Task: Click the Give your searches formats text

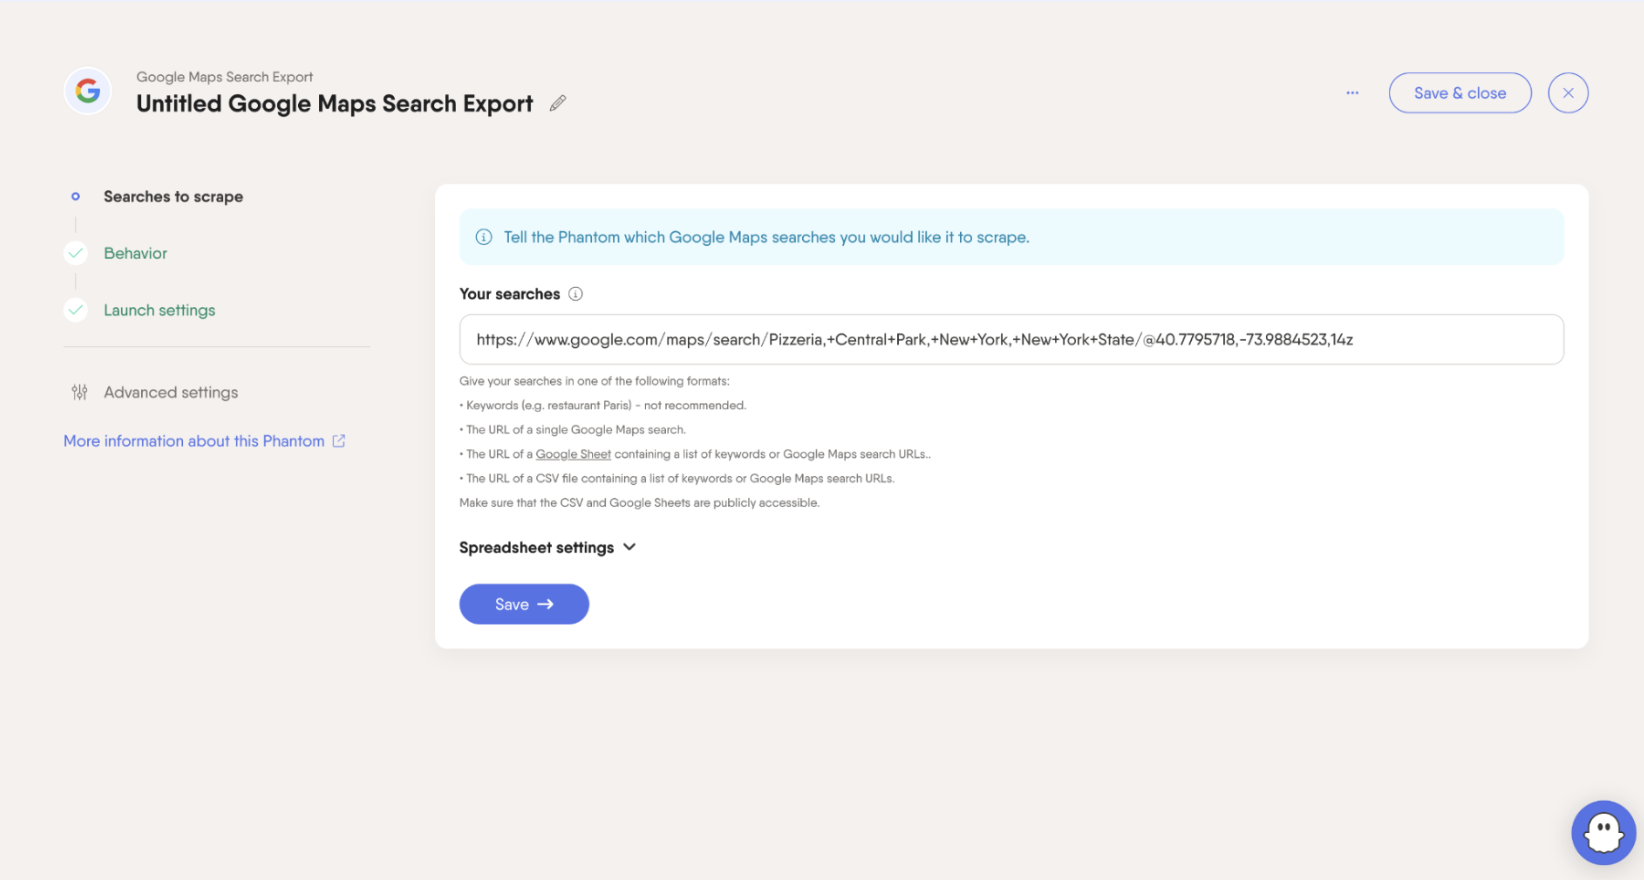Action: pos(594,381)
